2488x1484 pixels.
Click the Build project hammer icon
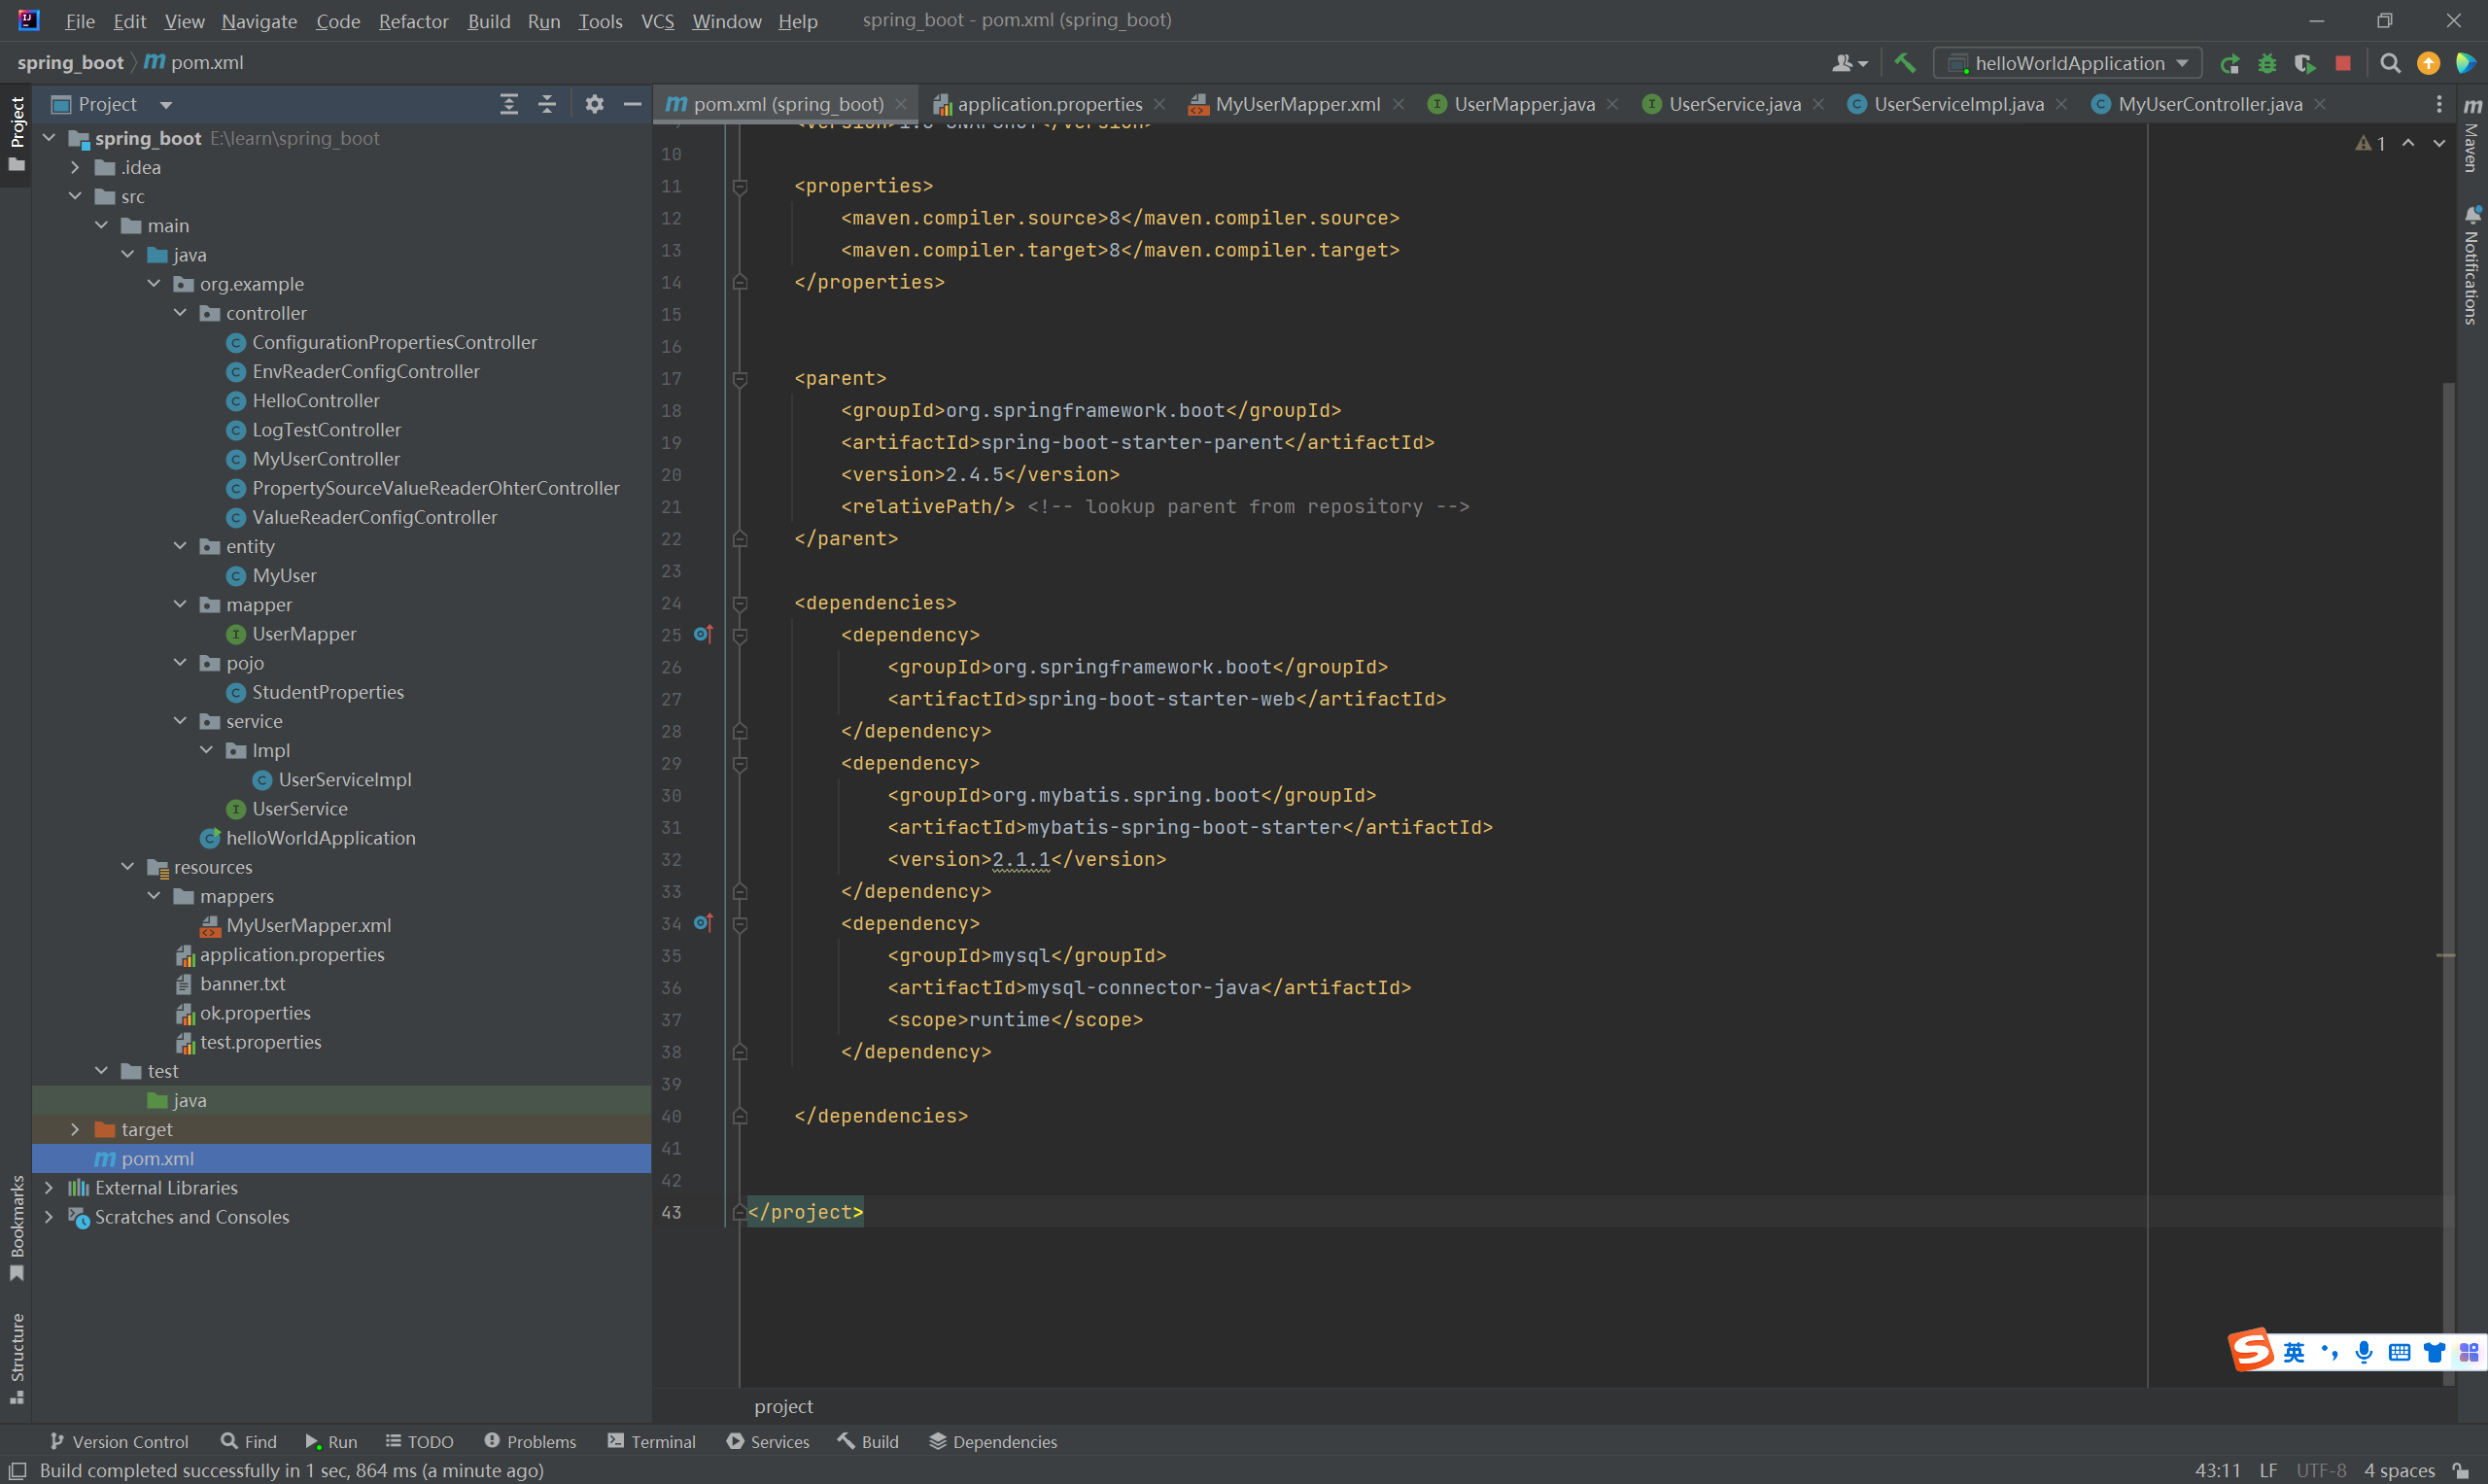click(1905, 63)
